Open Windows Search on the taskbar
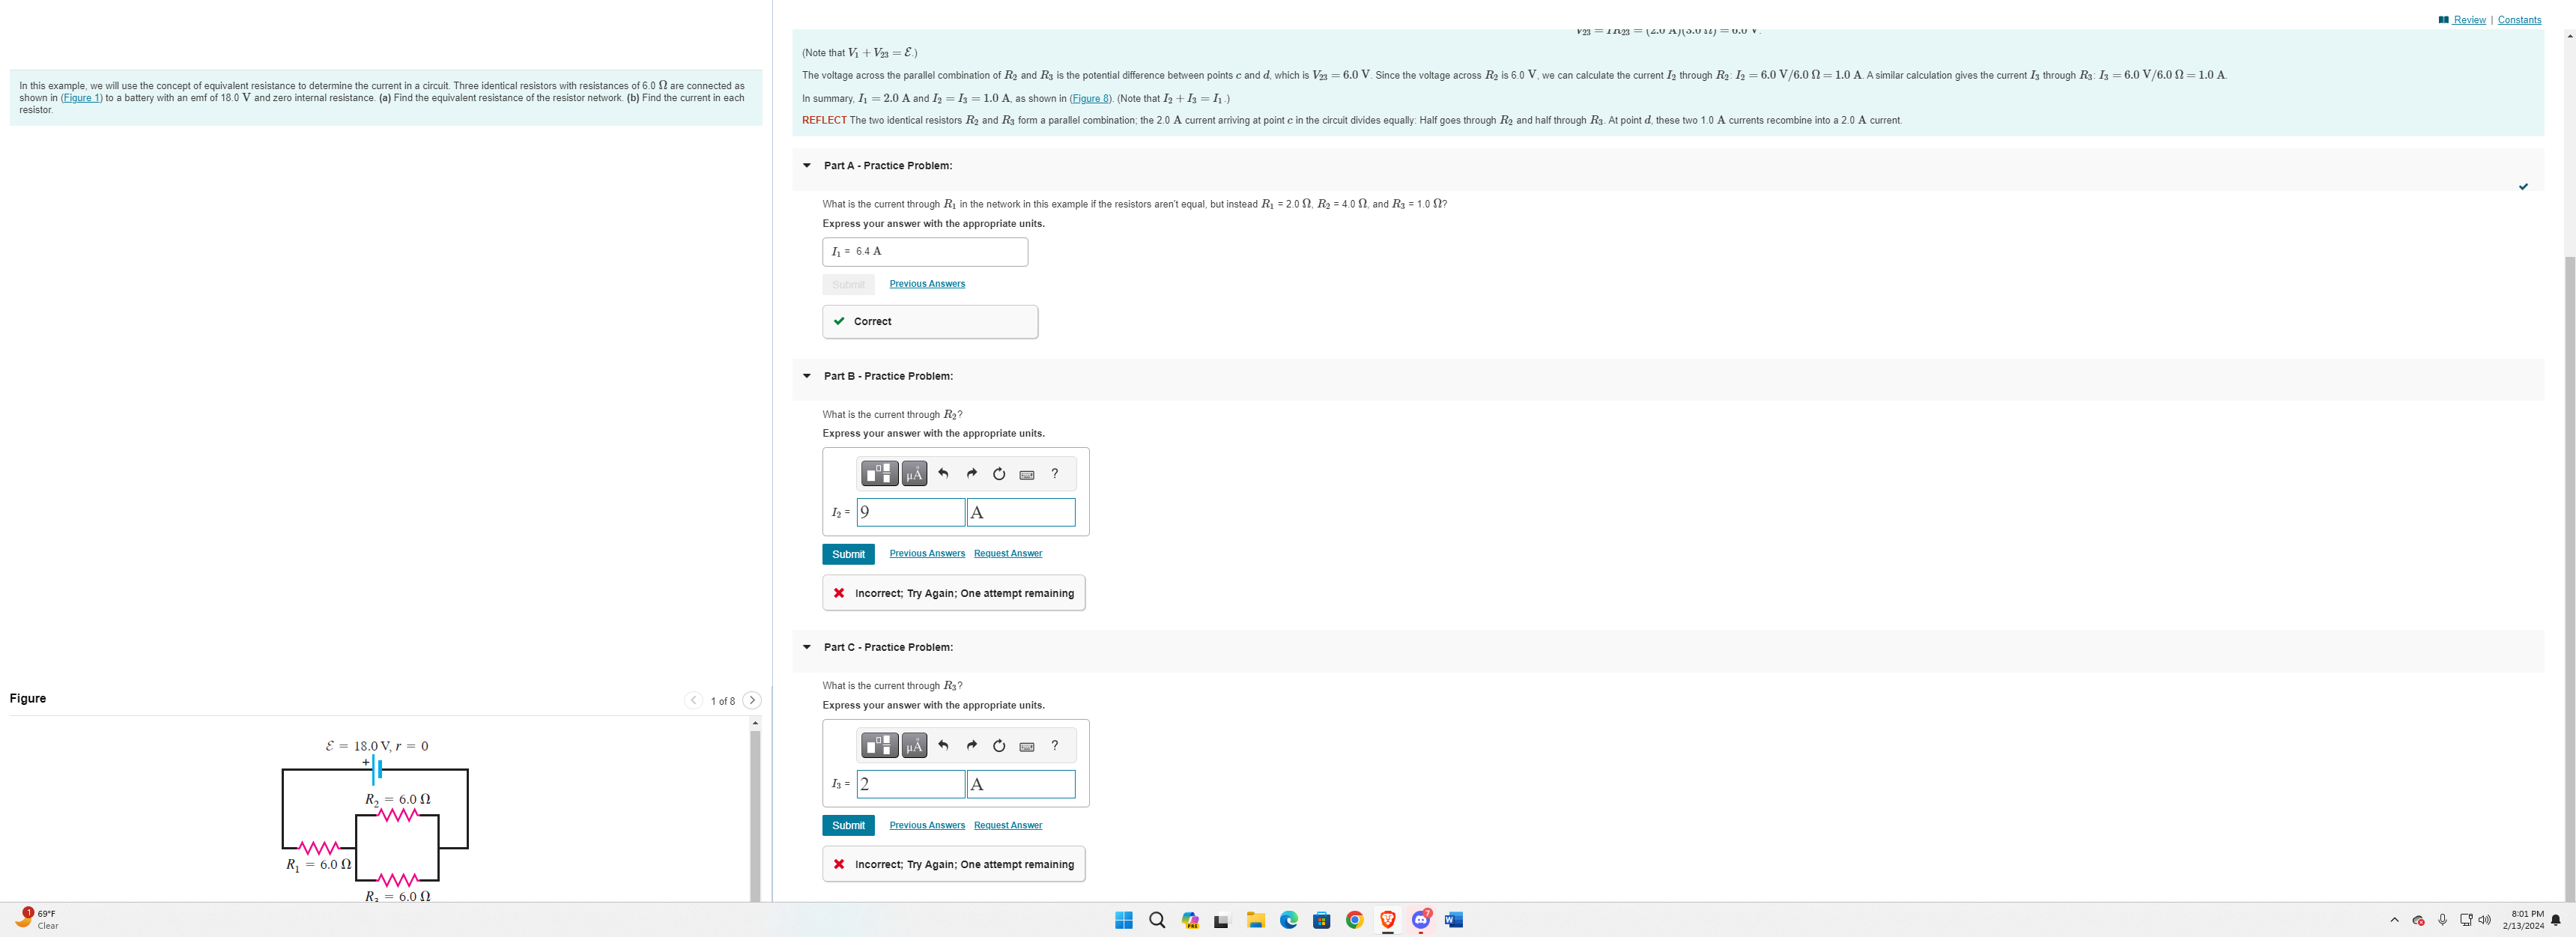The image size is (2576, 937). click(1156, 919)
